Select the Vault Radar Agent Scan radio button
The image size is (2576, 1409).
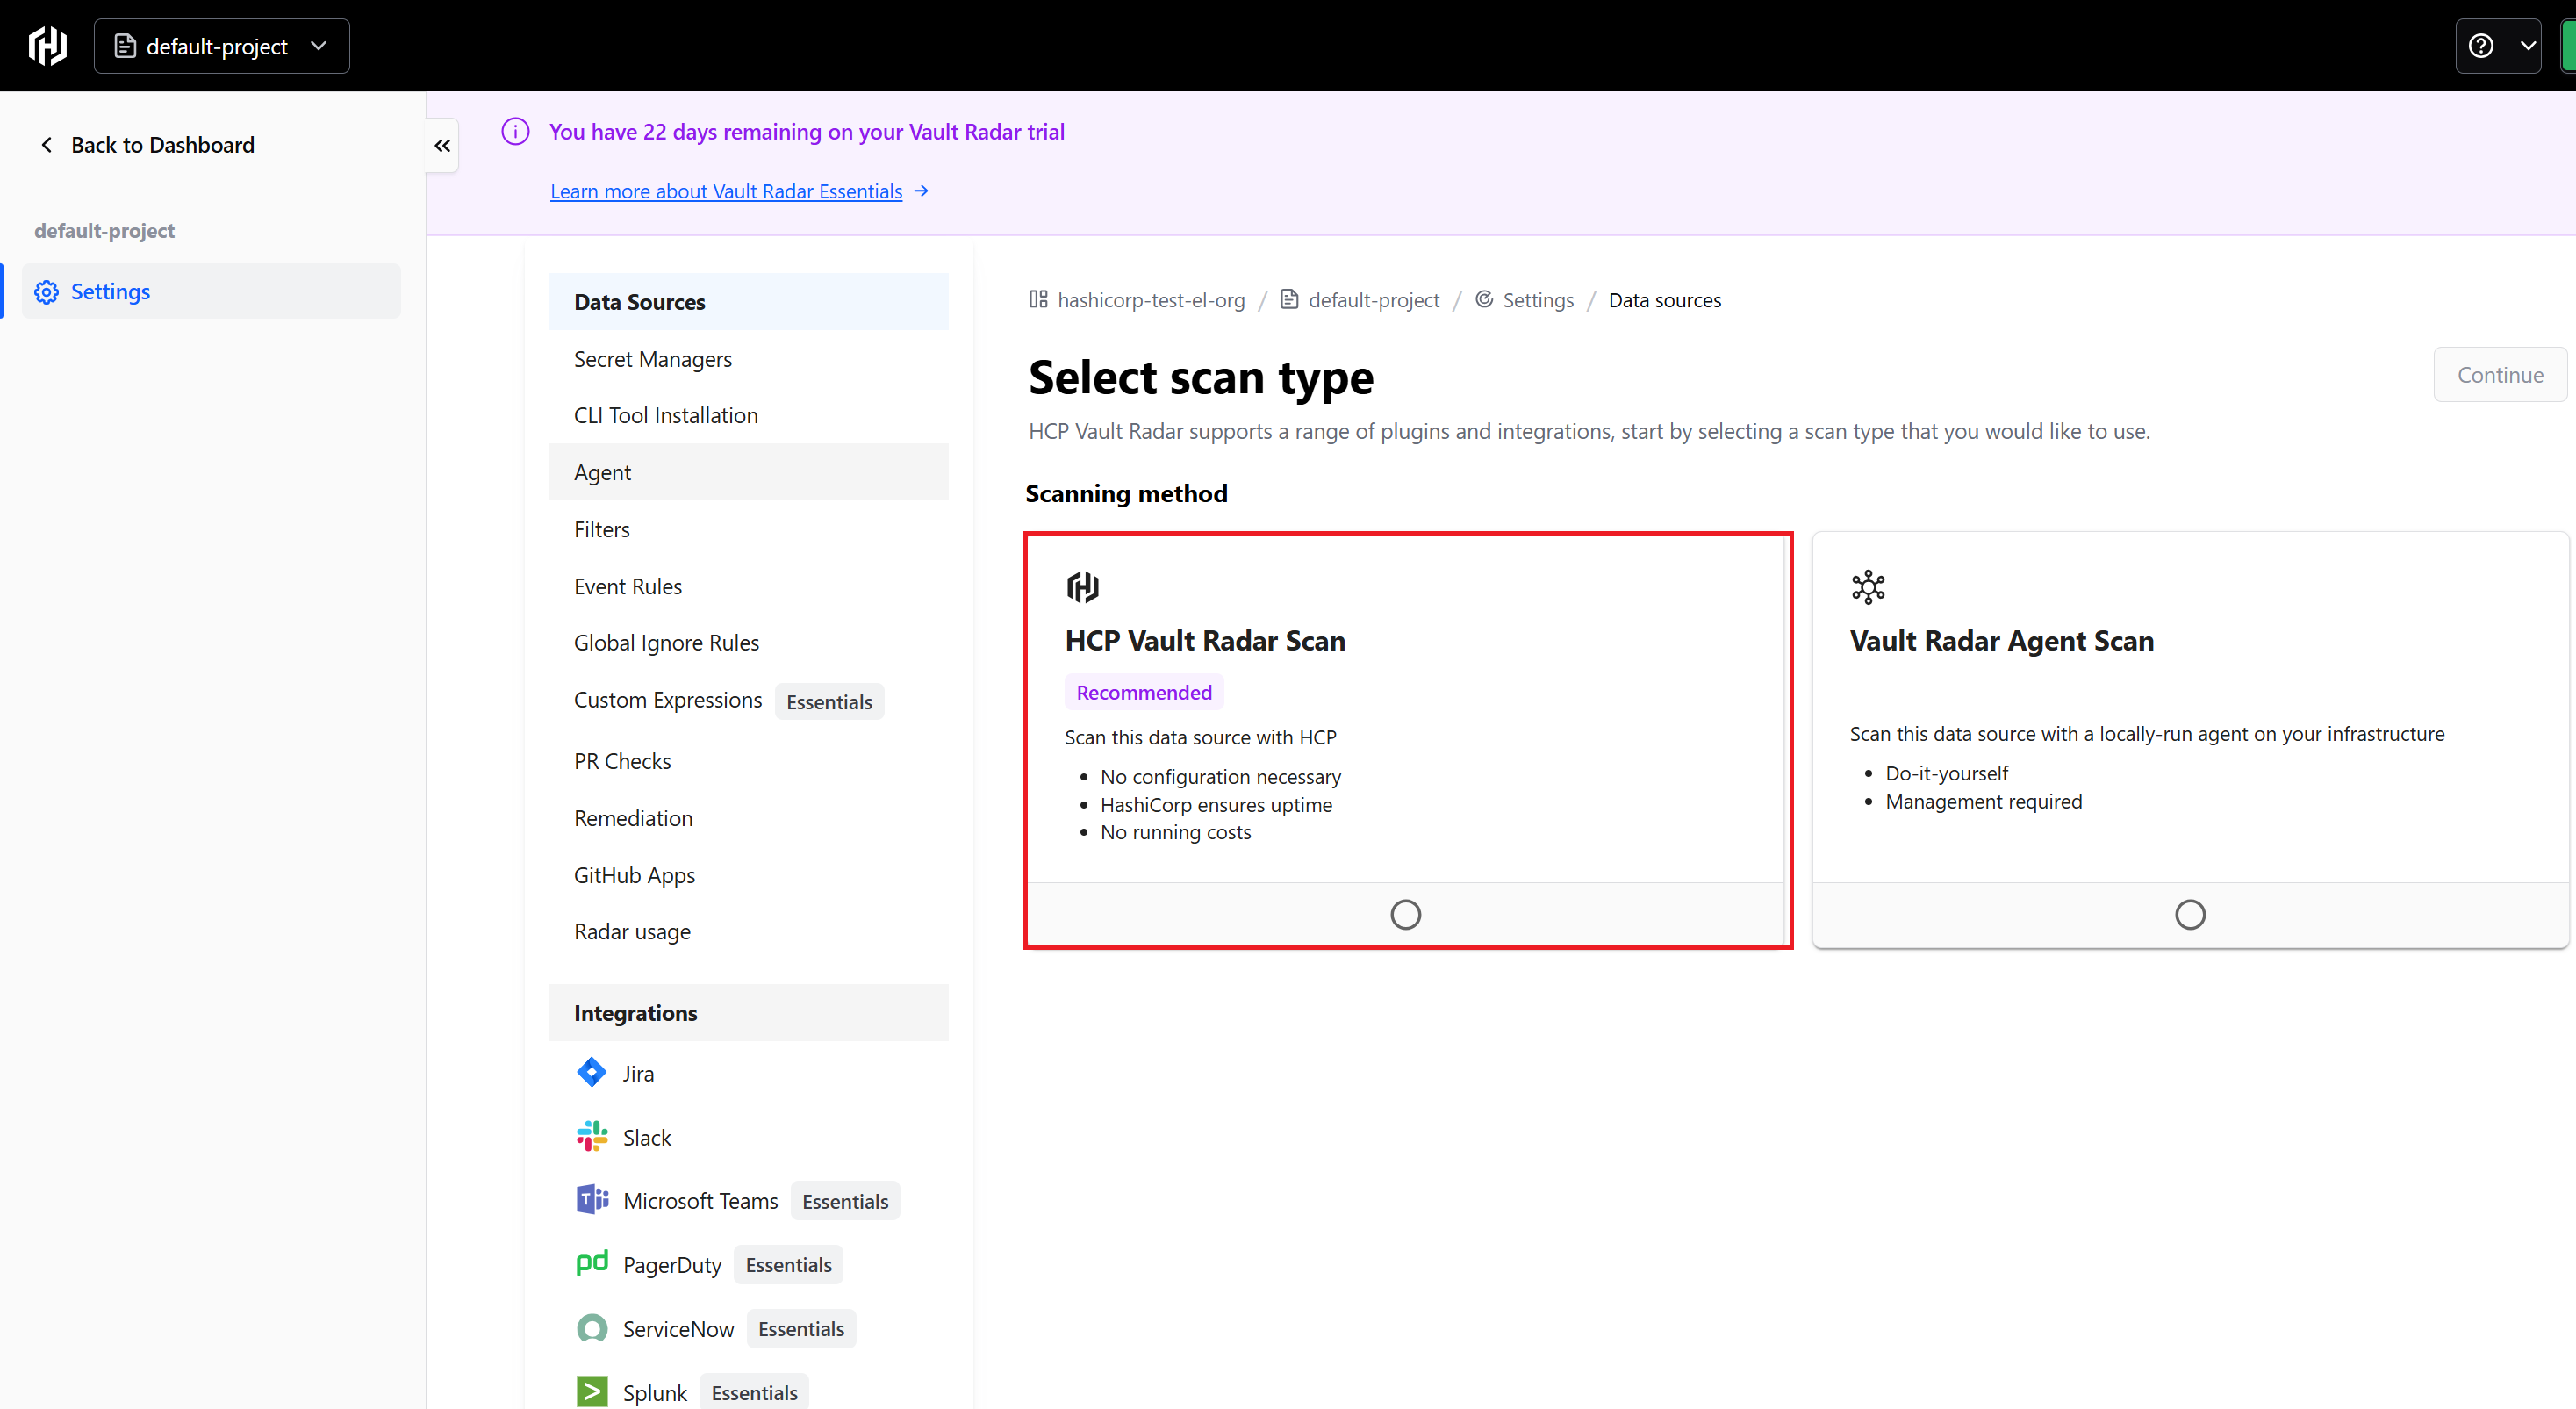coord(2189,914)
